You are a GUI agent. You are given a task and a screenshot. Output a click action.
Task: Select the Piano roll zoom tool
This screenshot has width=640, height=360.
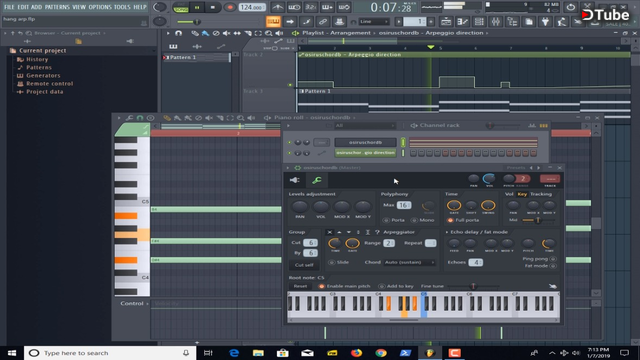click(x=241, y=118)
